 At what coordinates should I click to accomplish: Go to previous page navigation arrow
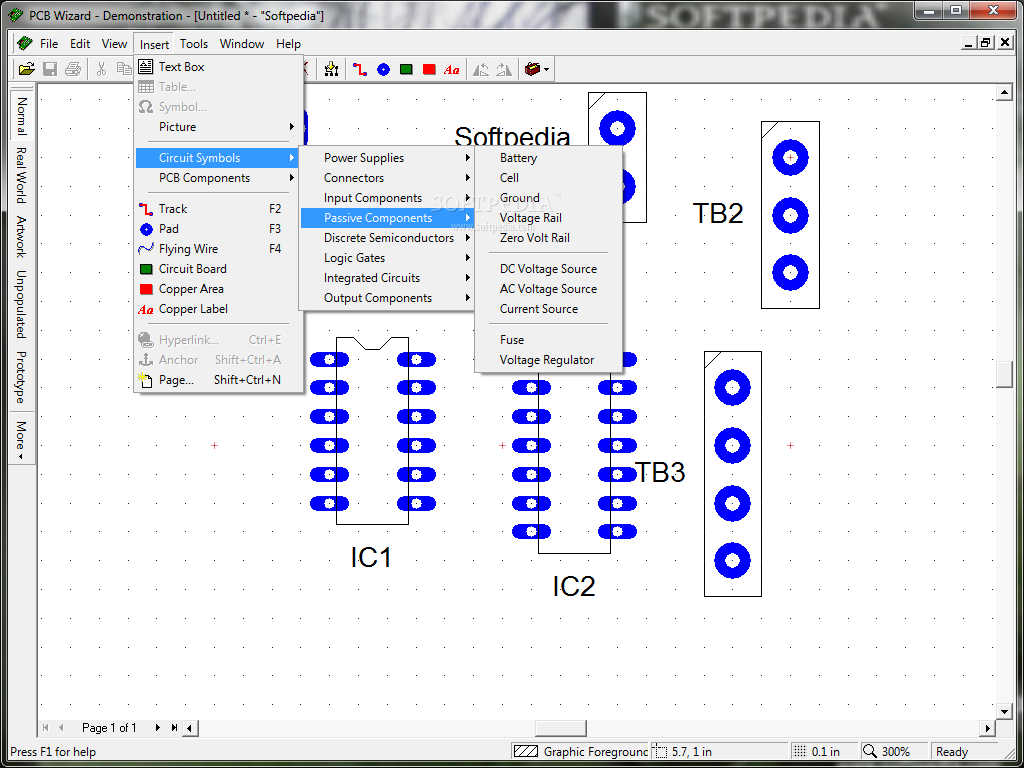tap(61, 728)
